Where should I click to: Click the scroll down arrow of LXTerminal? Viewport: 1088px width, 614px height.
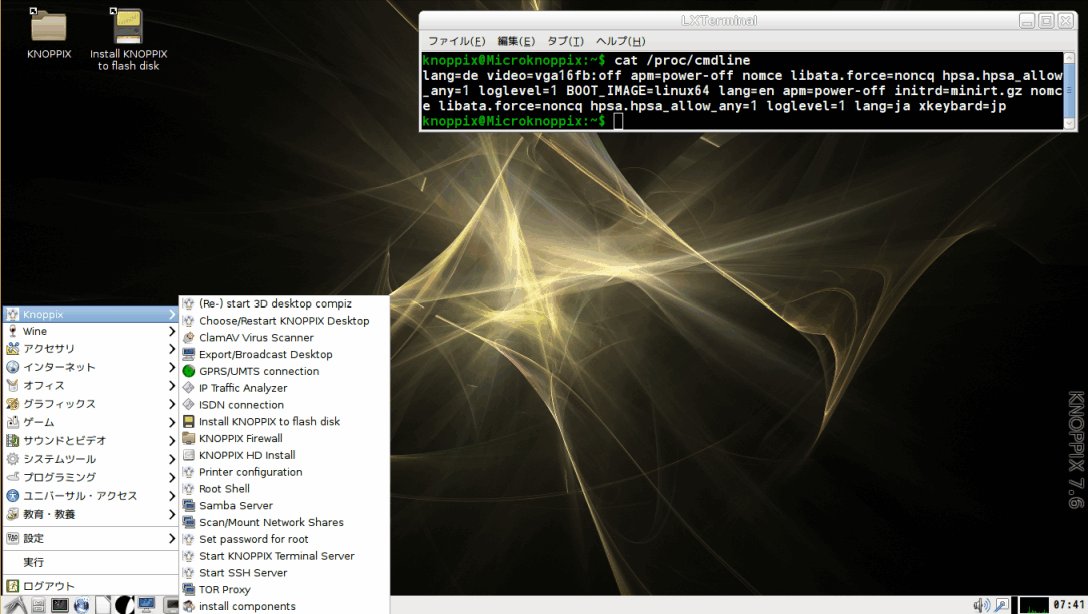click(1069, 123)
